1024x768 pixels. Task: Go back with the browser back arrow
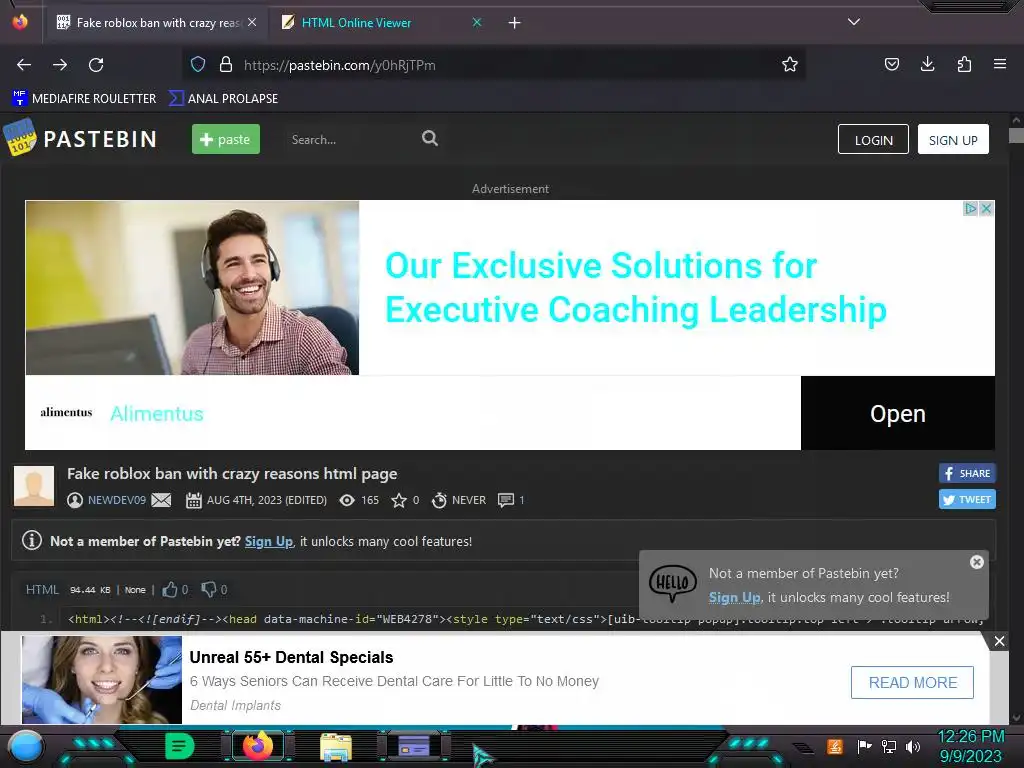coord(24,65)
